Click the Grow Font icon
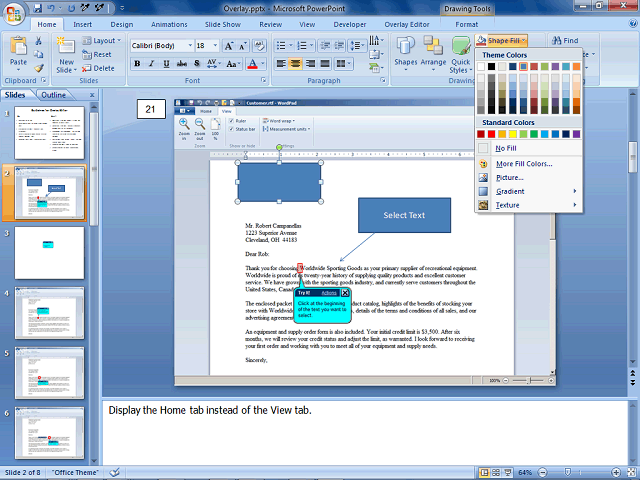This screenshot has width=640, height=480. [x=229, y=46]
